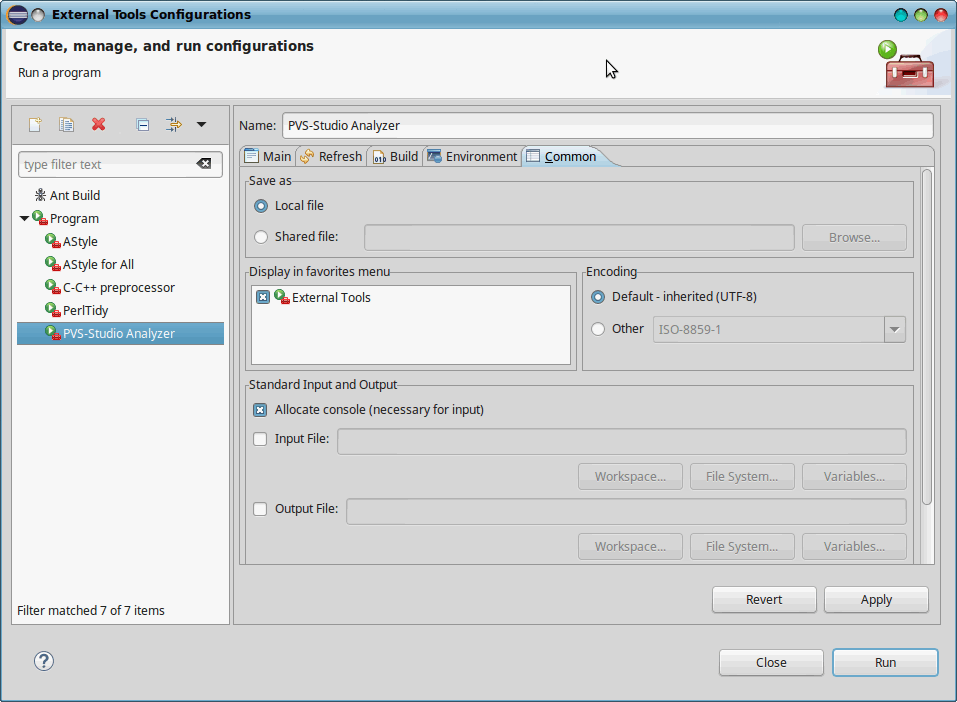The image size is (957, 702).
Task: Click Variables button under Input File
Action: tap(854, 476)
